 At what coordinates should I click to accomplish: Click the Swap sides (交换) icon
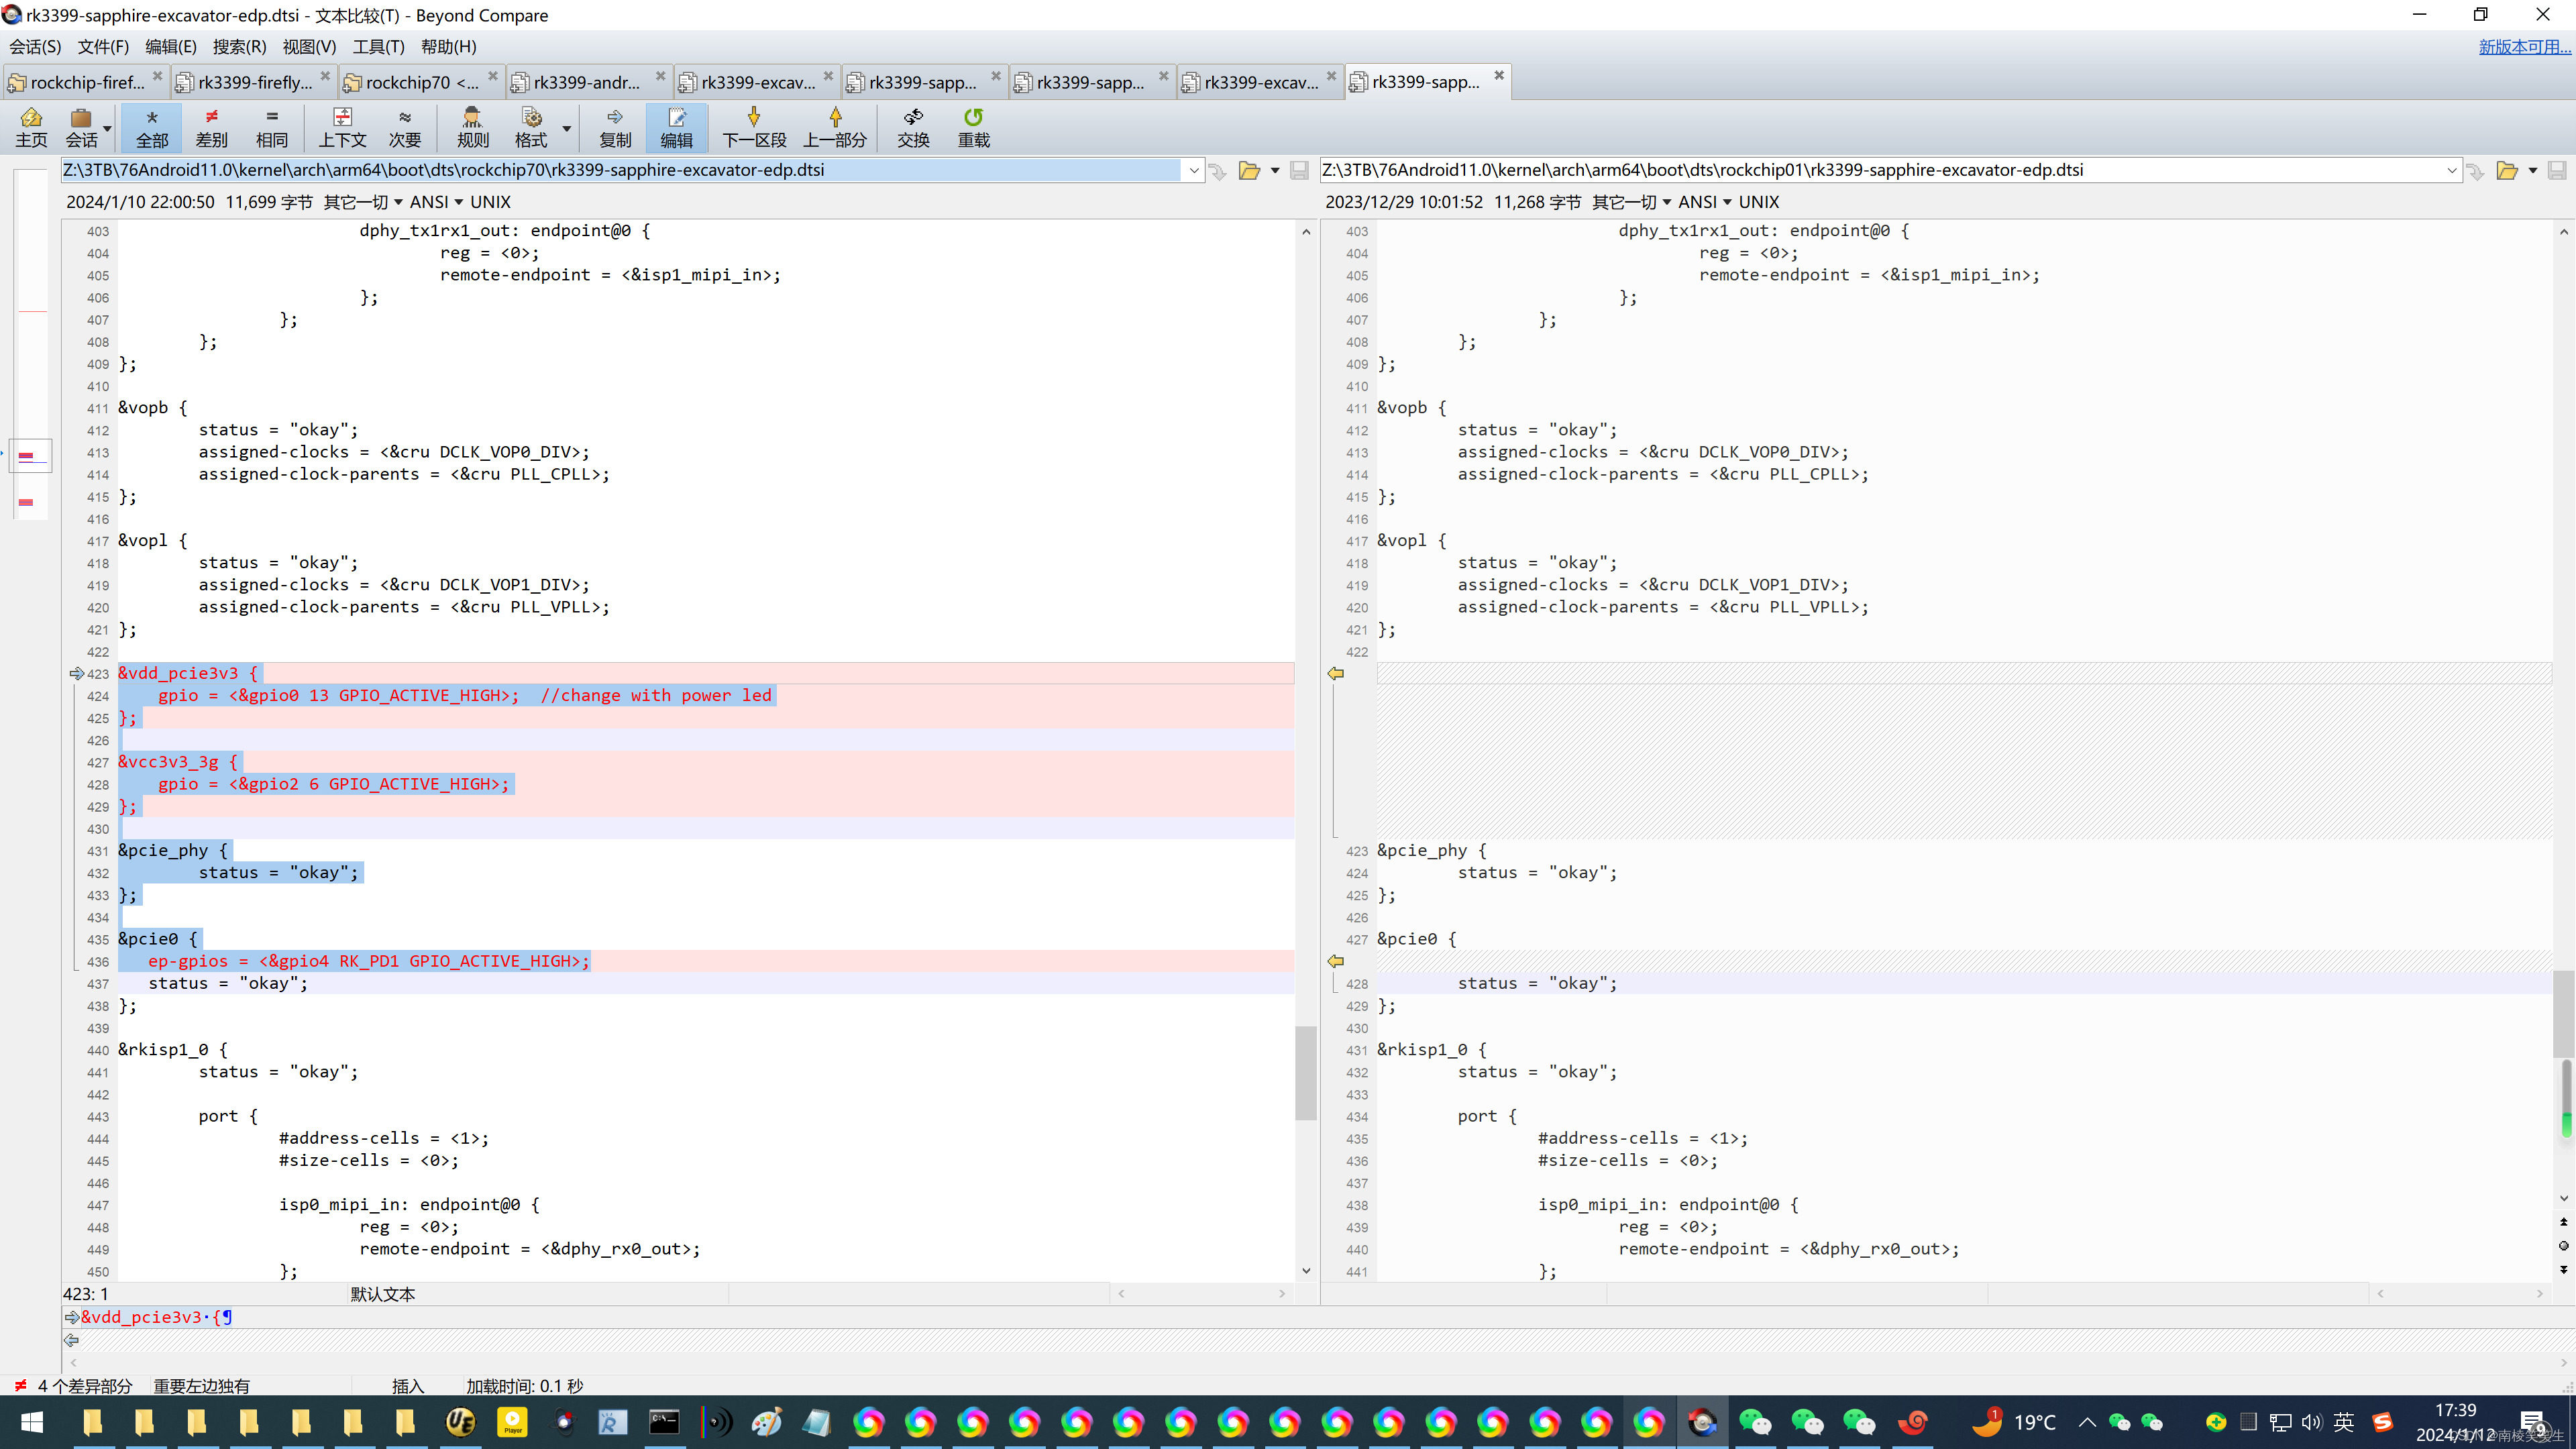point(912,127)
